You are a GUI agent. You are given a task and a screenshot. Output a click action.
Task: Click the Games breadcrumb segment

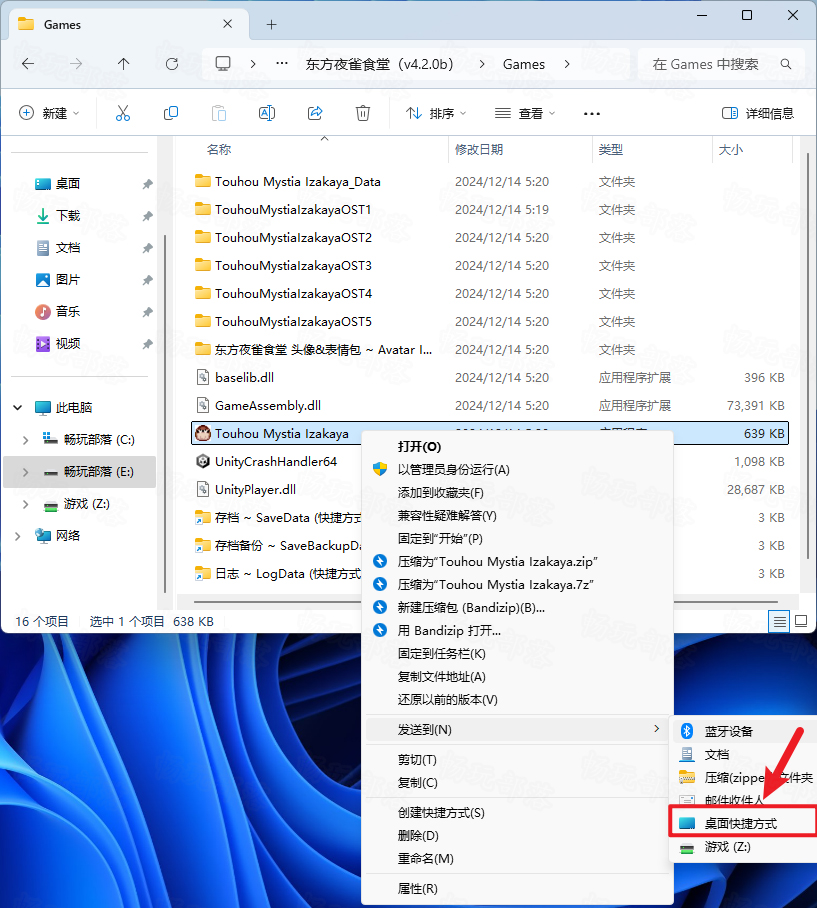(523, 64)
